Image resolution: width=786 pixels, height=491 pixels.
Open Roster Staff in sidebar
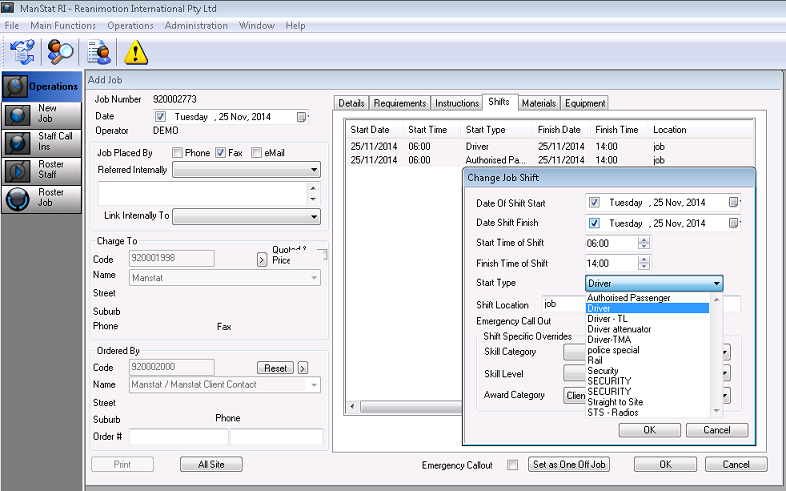point(42,171)
